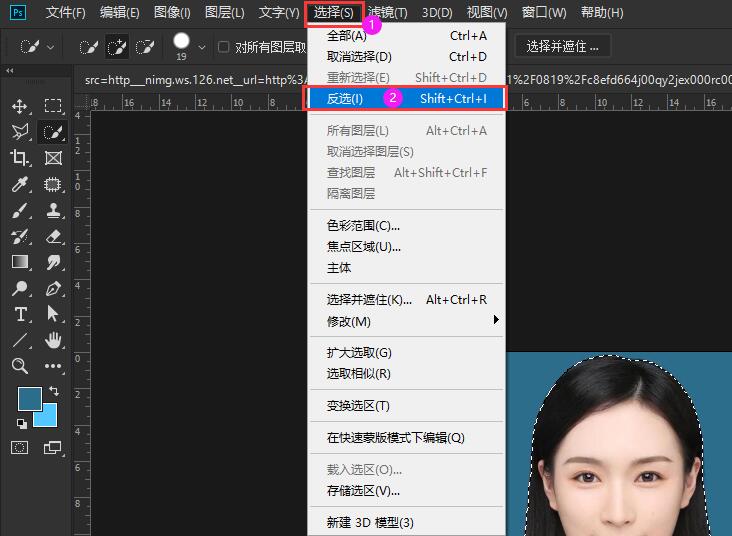732x536 pixels.
Task: Select the Frame tool
Action: coord(53,158)
